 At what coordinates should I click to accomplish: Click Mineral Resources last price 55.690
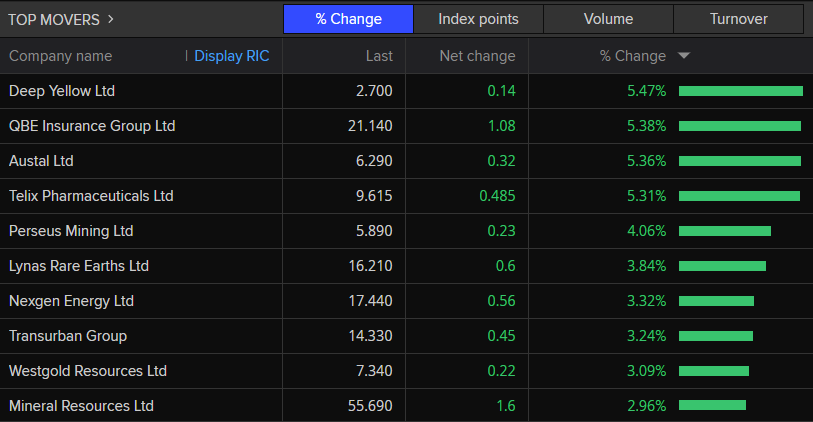[x=369, y=406]
